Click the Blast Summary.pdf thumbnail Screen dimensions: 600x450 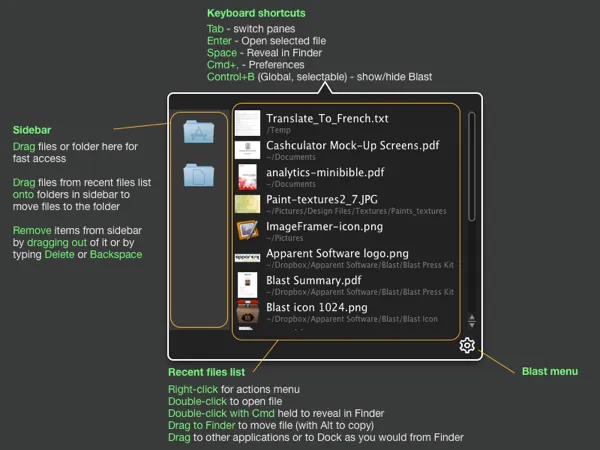click(248, 285)
